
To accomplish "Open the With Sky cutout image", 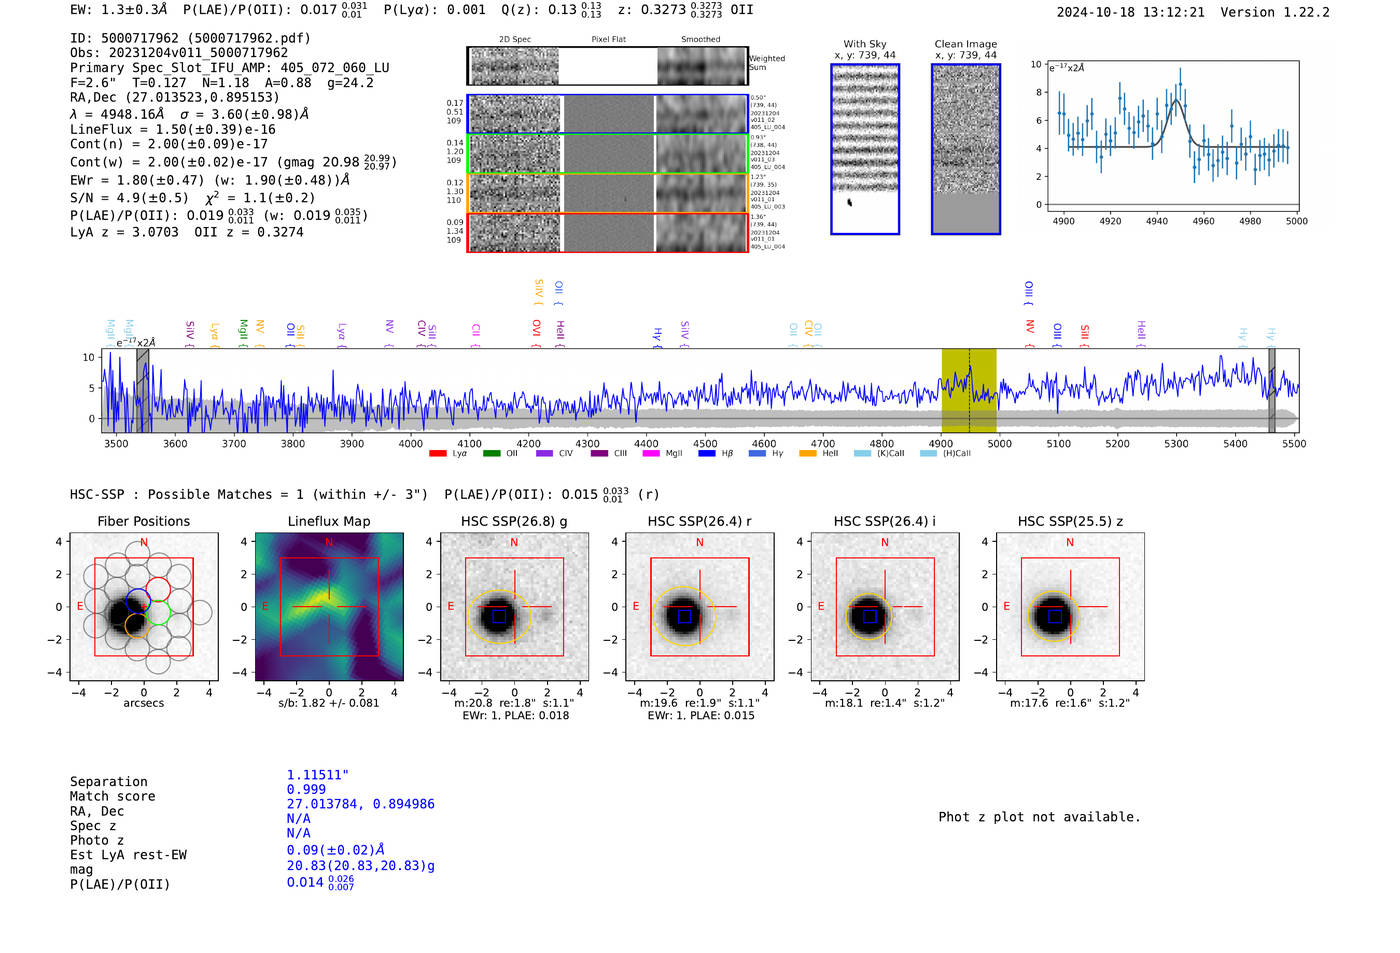I will pyautogui.click(x=865, y=149).
